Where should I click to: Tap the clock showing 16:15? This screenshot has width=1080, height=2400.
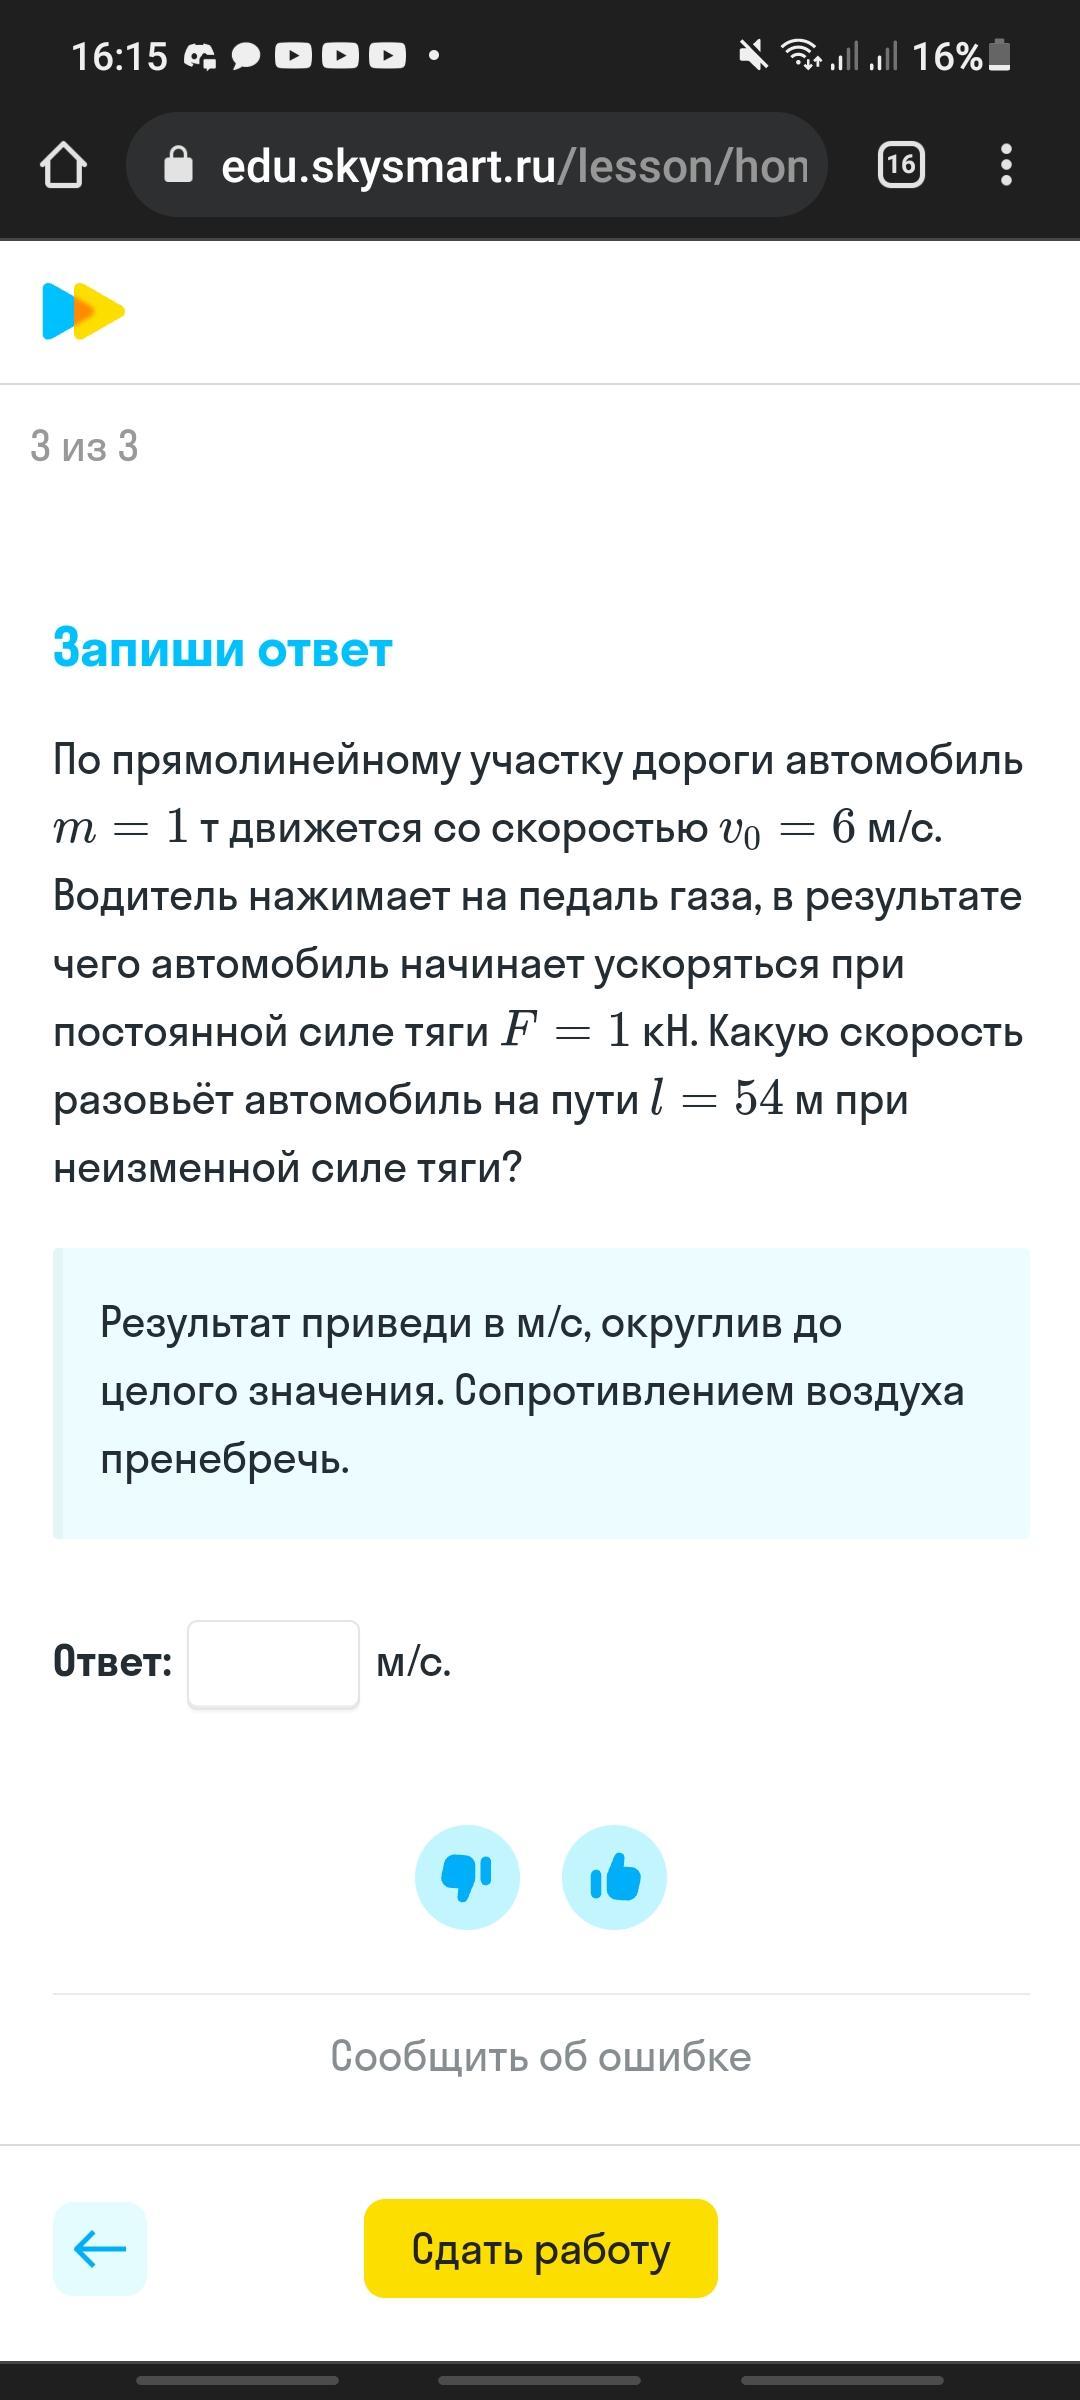coord(119,56)
